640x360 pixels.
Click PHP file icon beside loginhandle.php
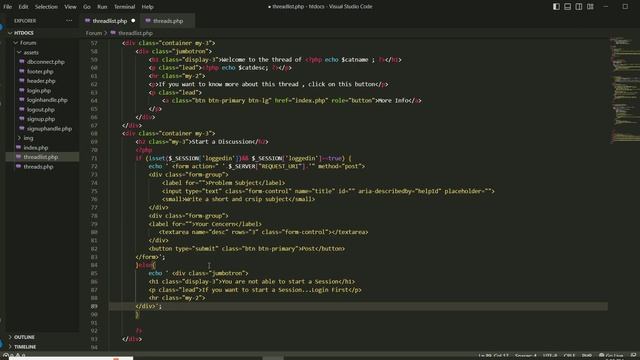click(x=22, y=100)
